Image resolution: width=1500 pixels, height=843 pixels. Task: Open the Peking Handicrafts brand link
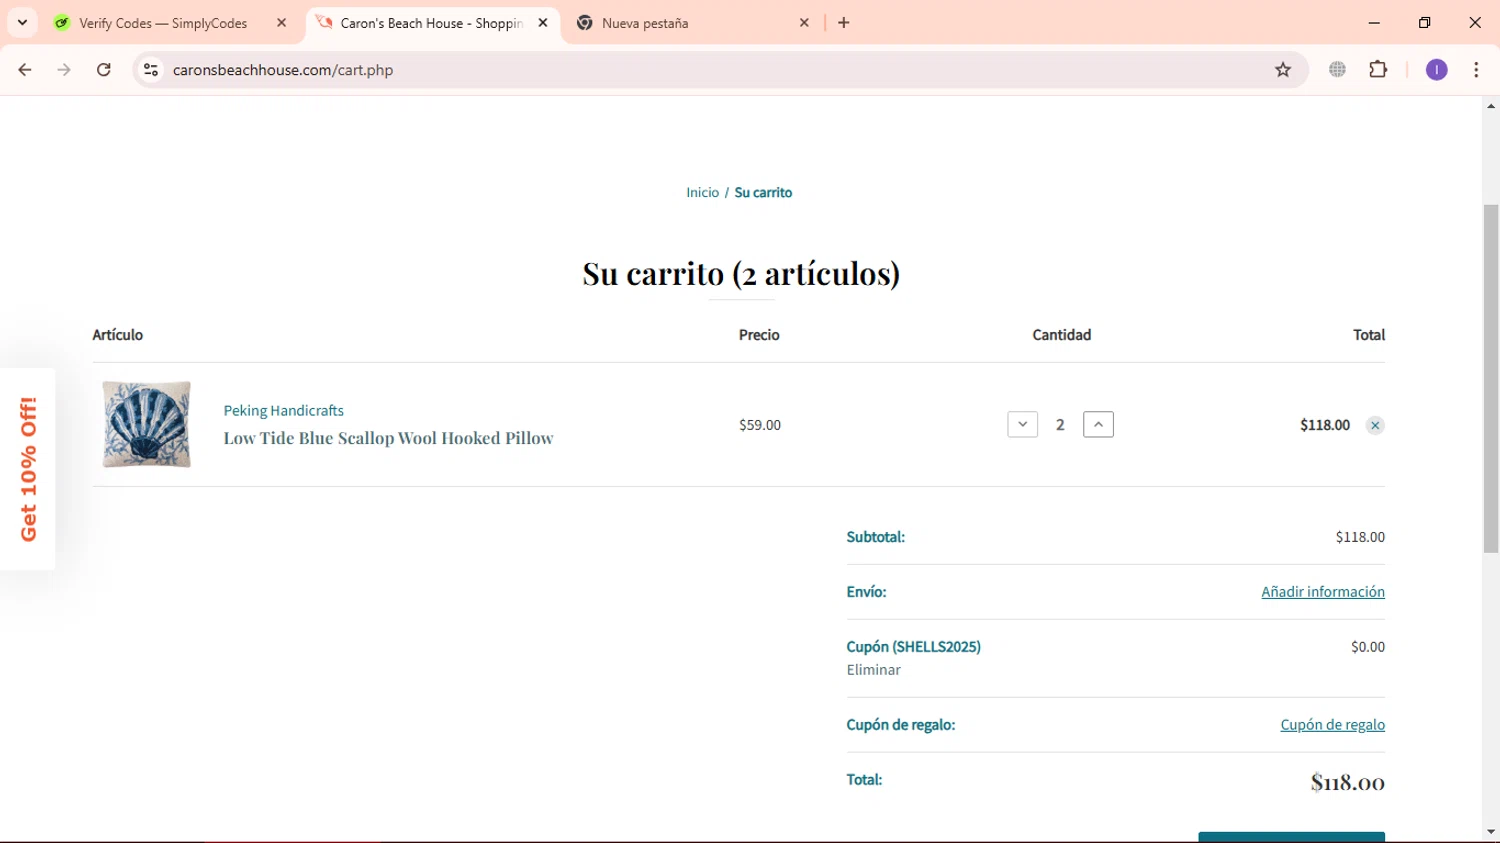pos(283,411)
